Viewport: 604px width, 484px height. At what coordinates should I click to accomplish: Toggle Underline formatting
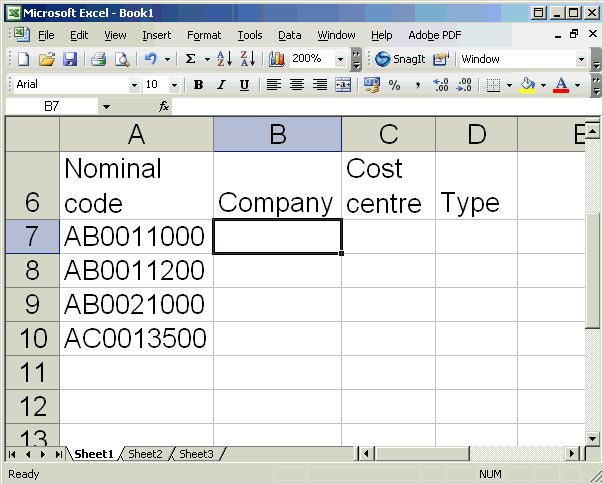[243, 85]
